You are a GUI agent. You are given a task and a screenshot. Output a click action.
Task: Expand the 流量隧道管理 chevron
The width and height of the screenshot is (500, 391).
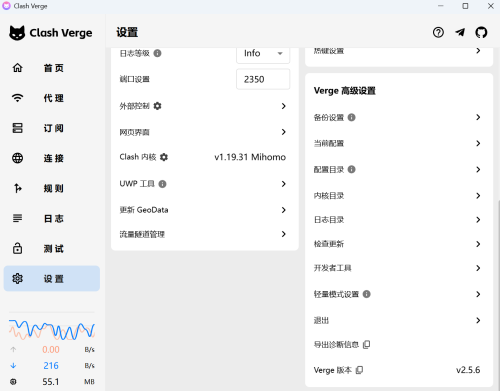[x=283, y=234]
